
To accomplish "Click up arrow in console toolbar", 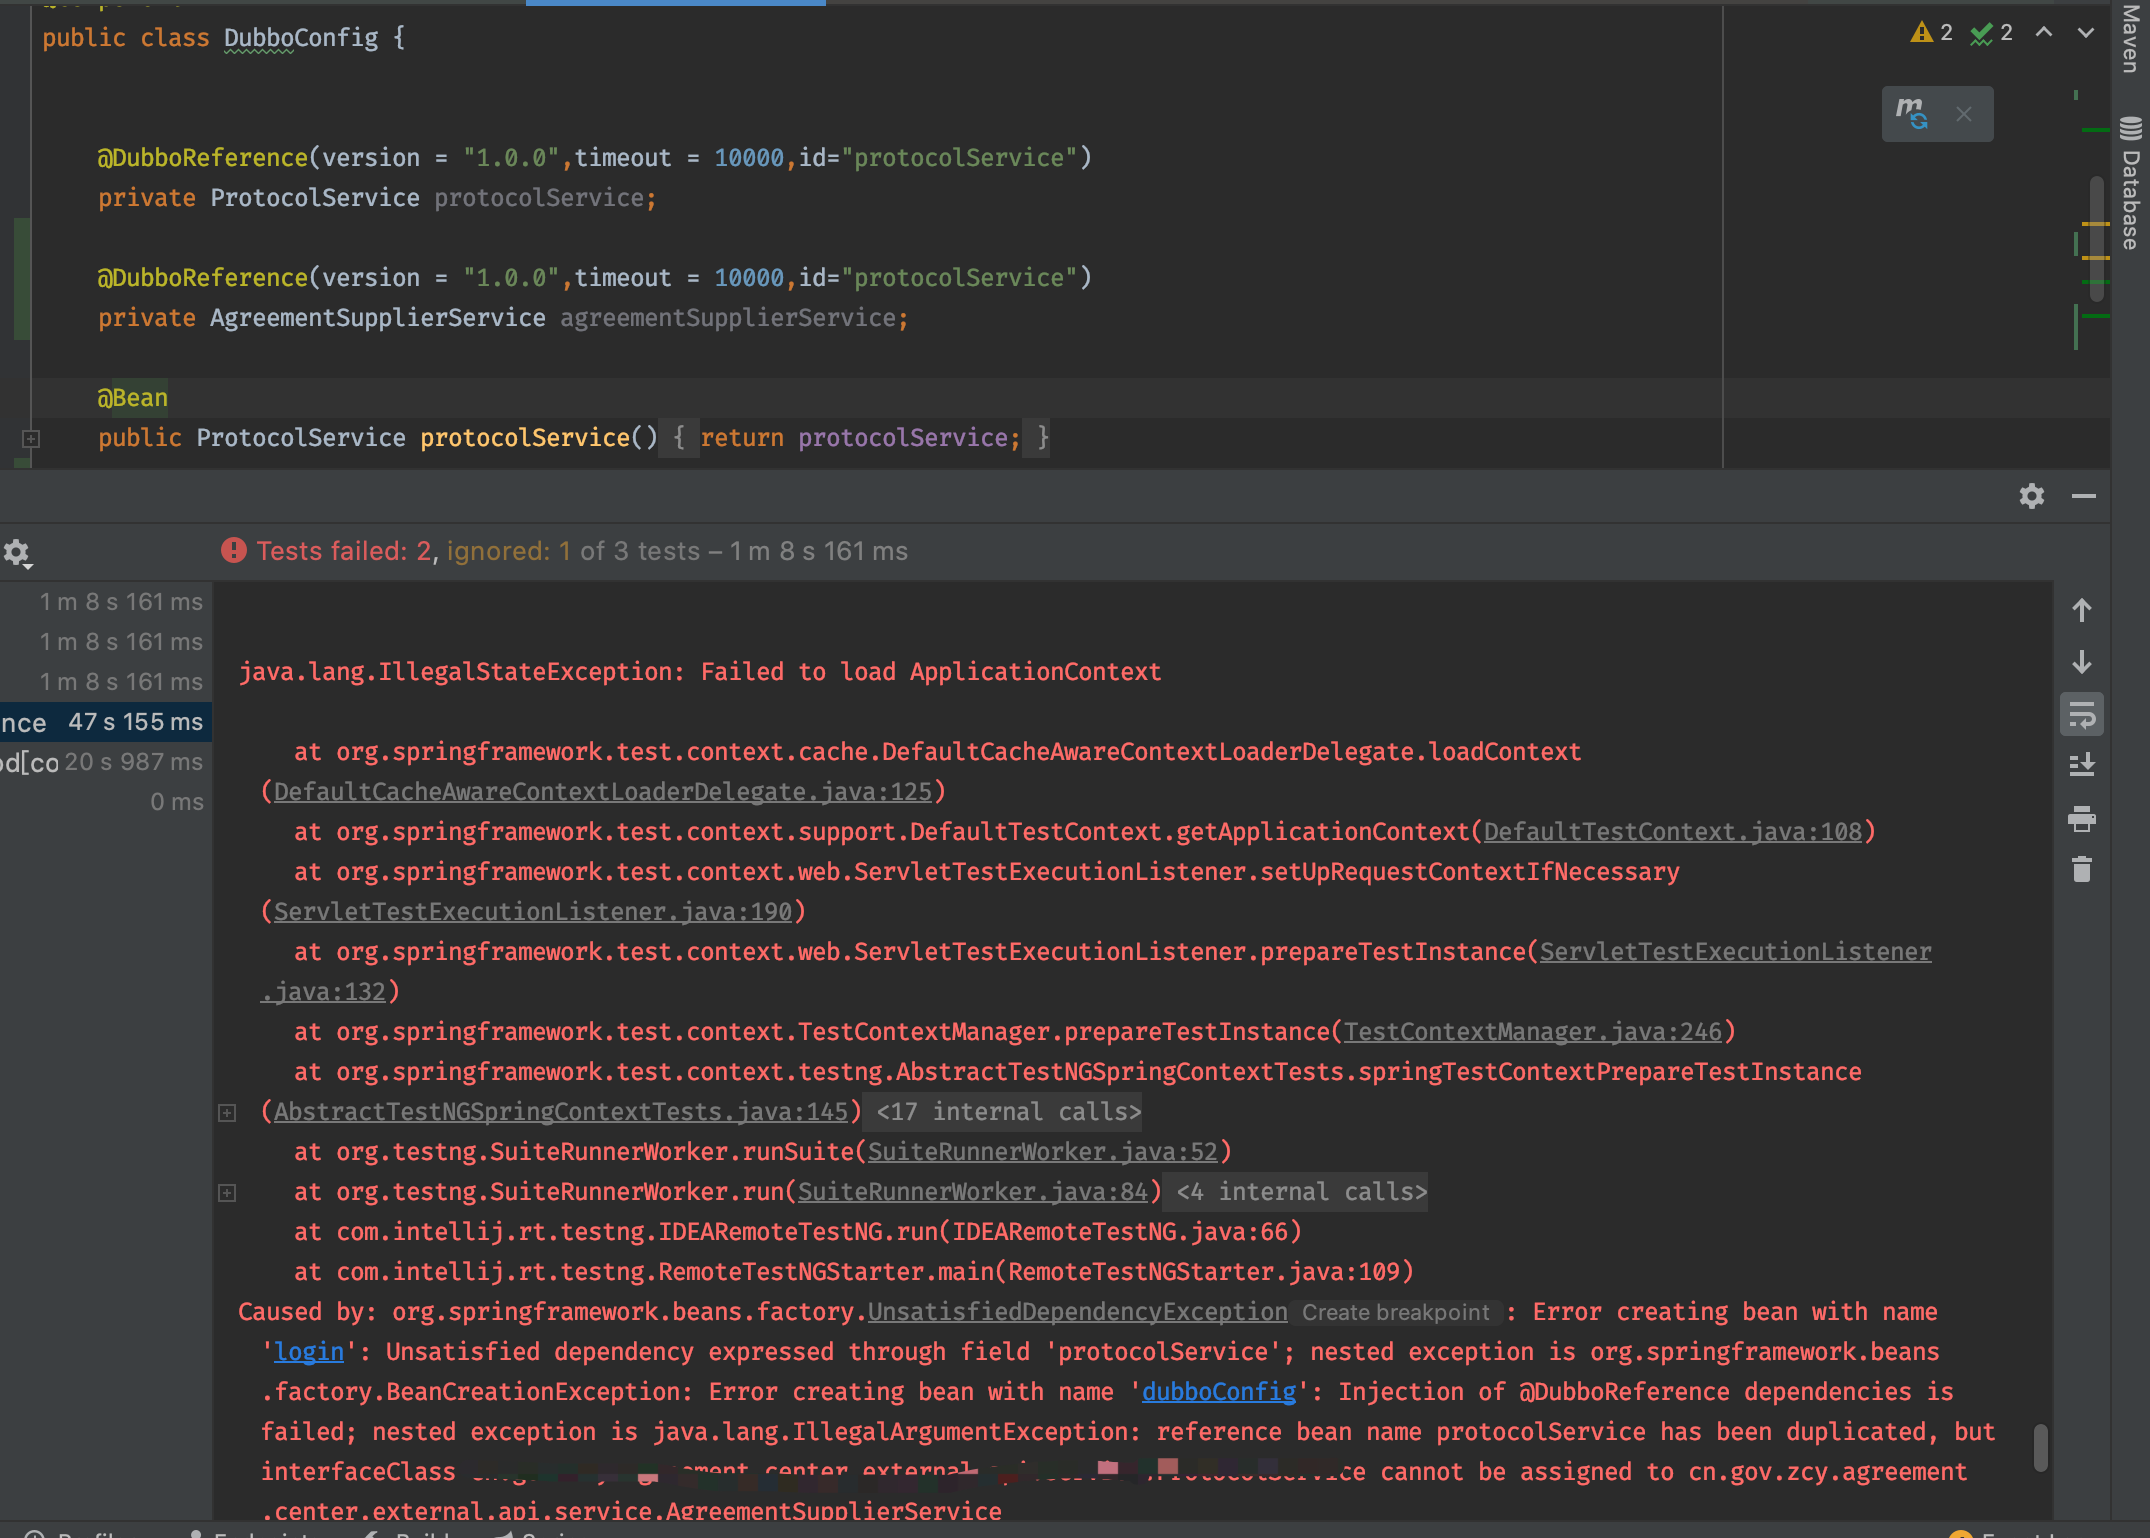I will point(2082,610).
